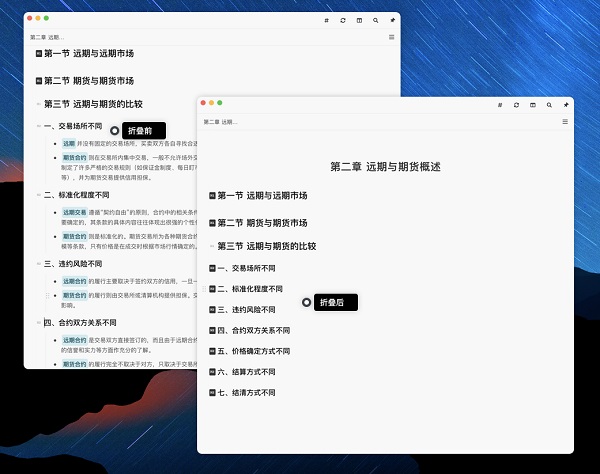Click the 第二章 远期… breadcrumb in front window
600x474 pixels.
220,122
